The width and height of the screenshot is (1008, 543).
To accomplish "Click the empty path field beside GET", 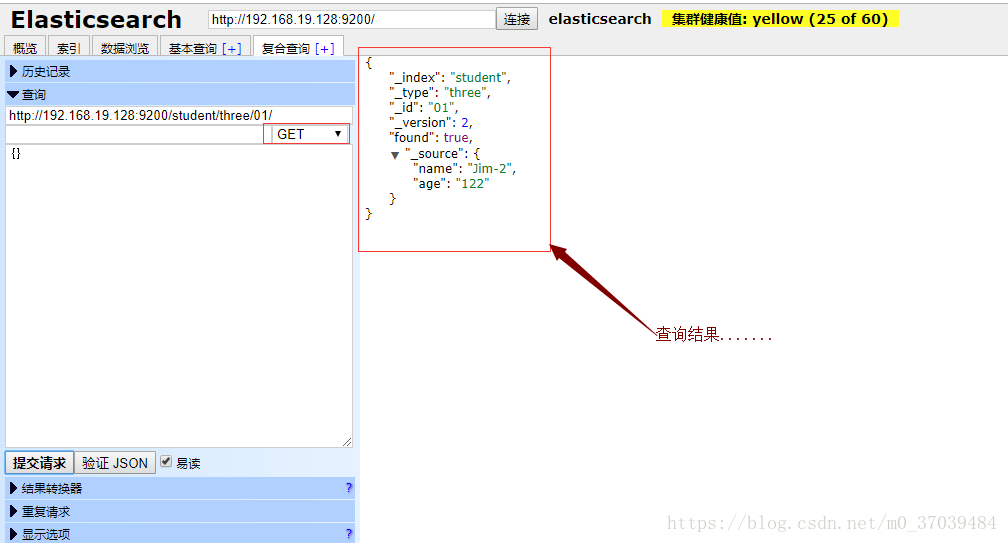I will (x=134, y=134).
